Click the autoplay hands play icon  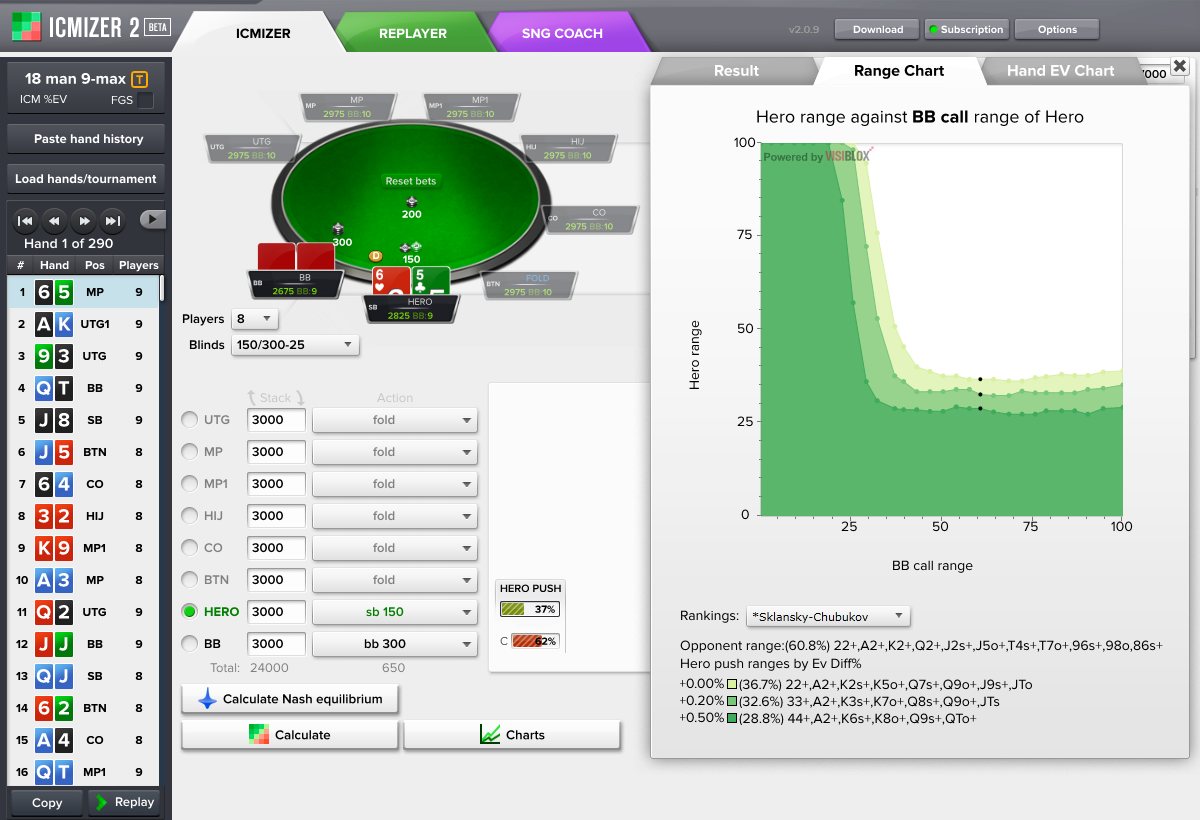tap(152, 219)
